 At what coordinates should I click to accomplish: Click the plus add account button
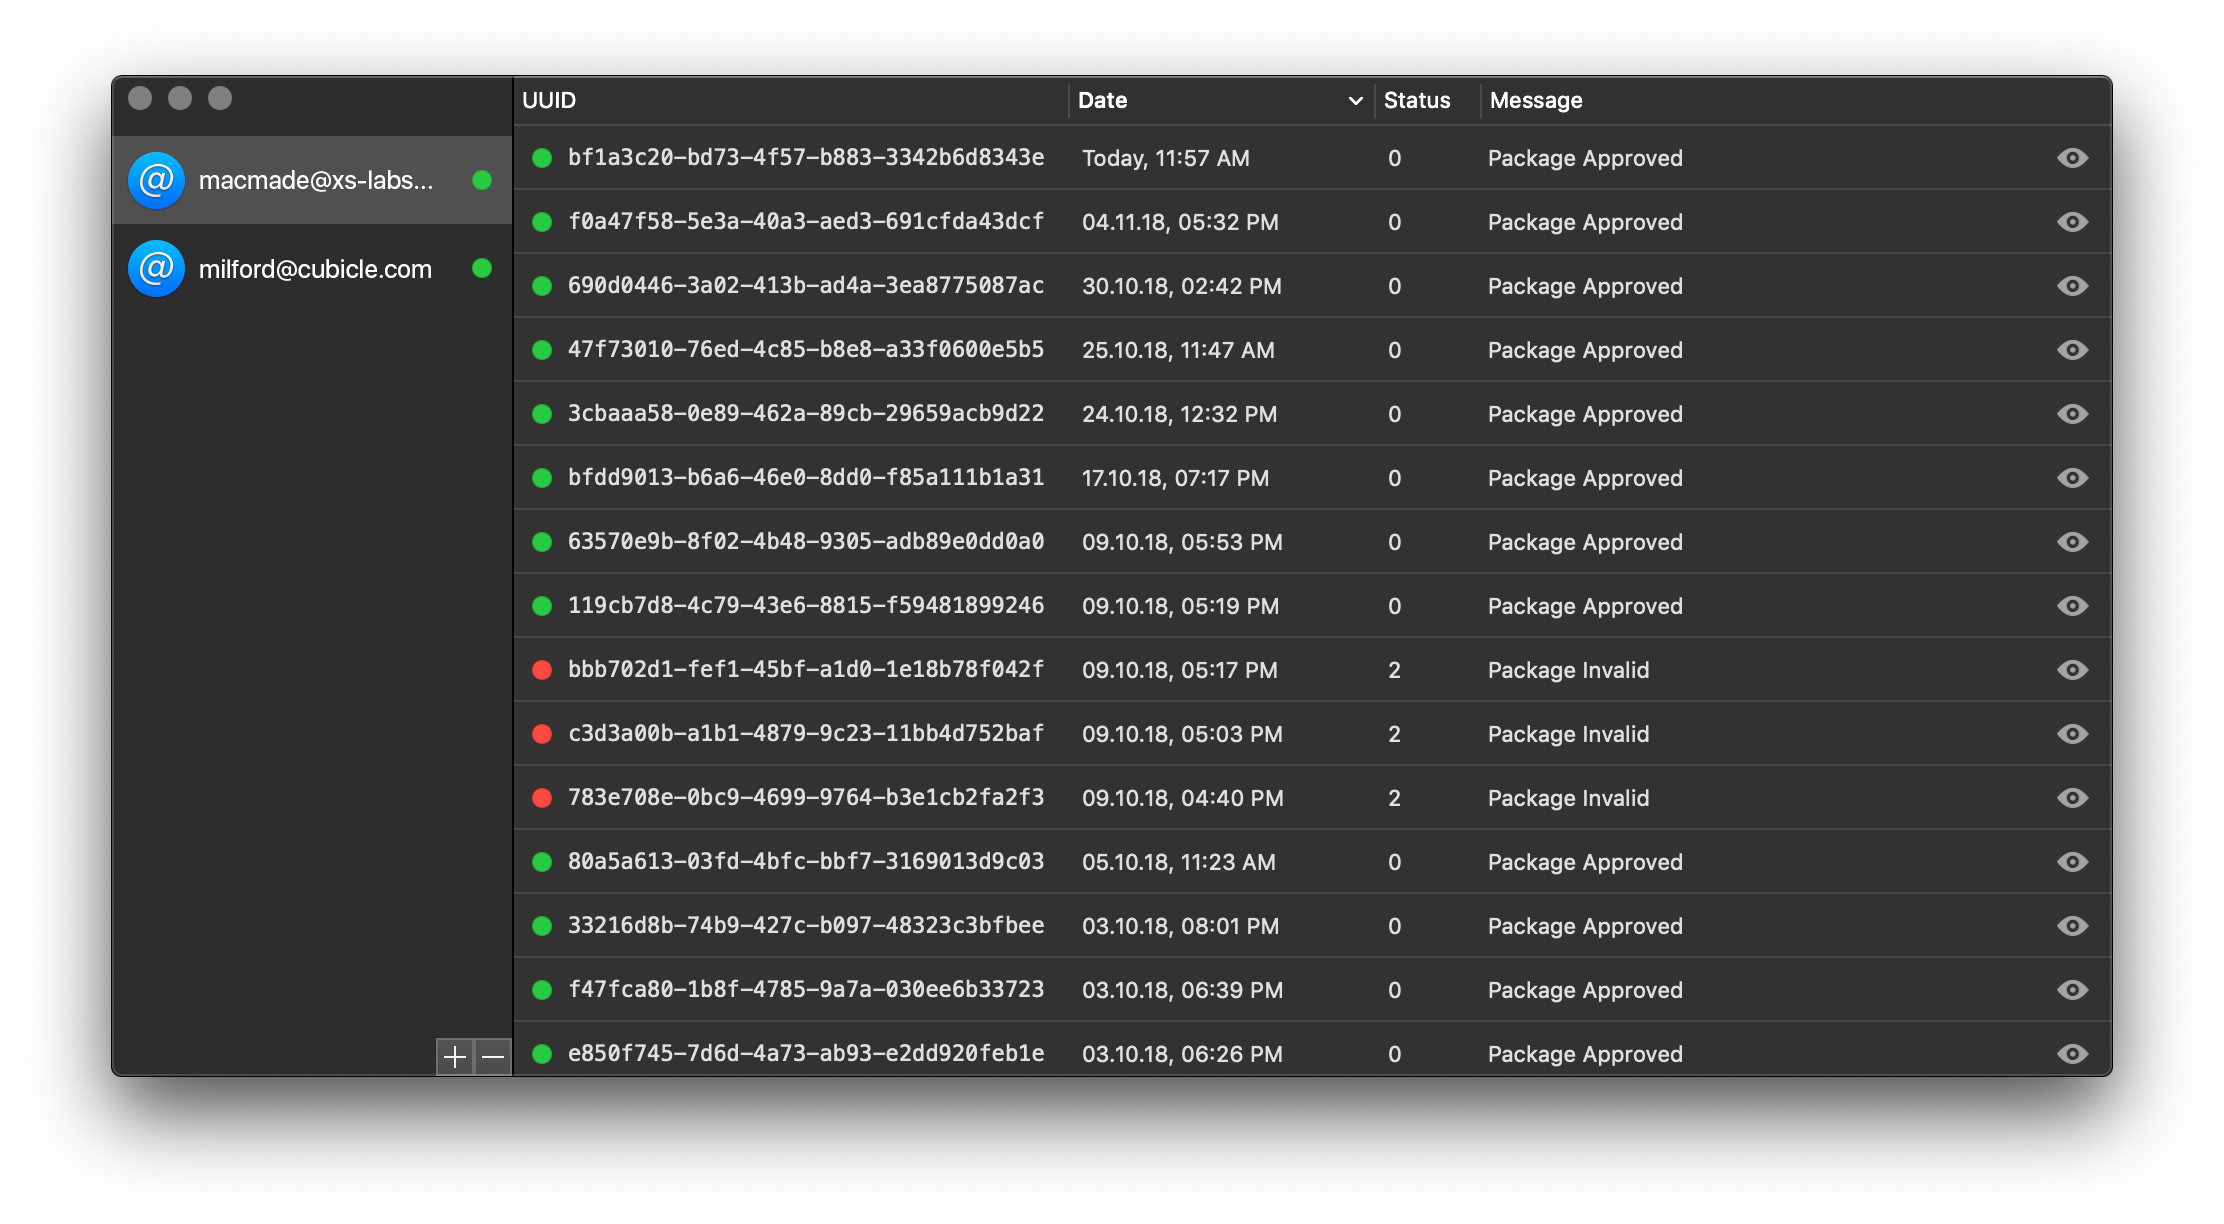coord(455,1056)
